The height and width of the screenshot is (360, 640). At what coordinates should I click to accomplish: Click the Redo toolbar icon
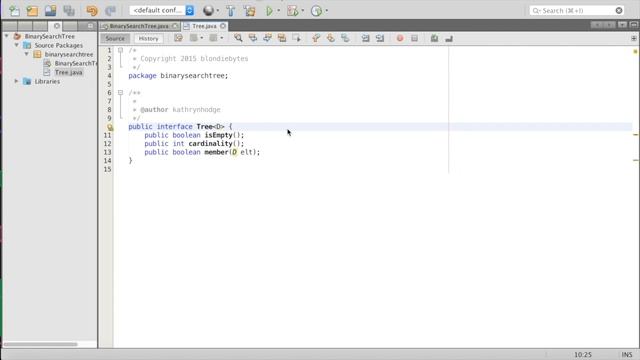pos(110,11)
